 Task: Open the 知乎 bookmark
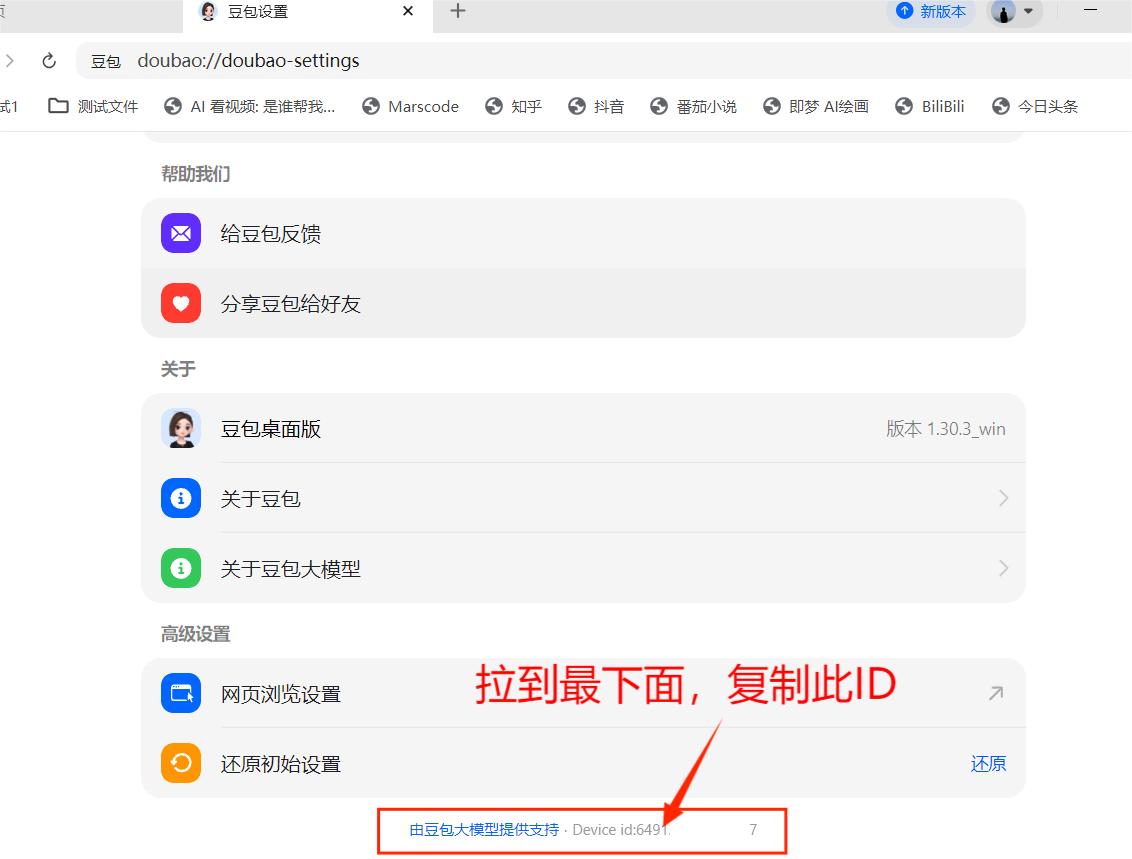513,106
